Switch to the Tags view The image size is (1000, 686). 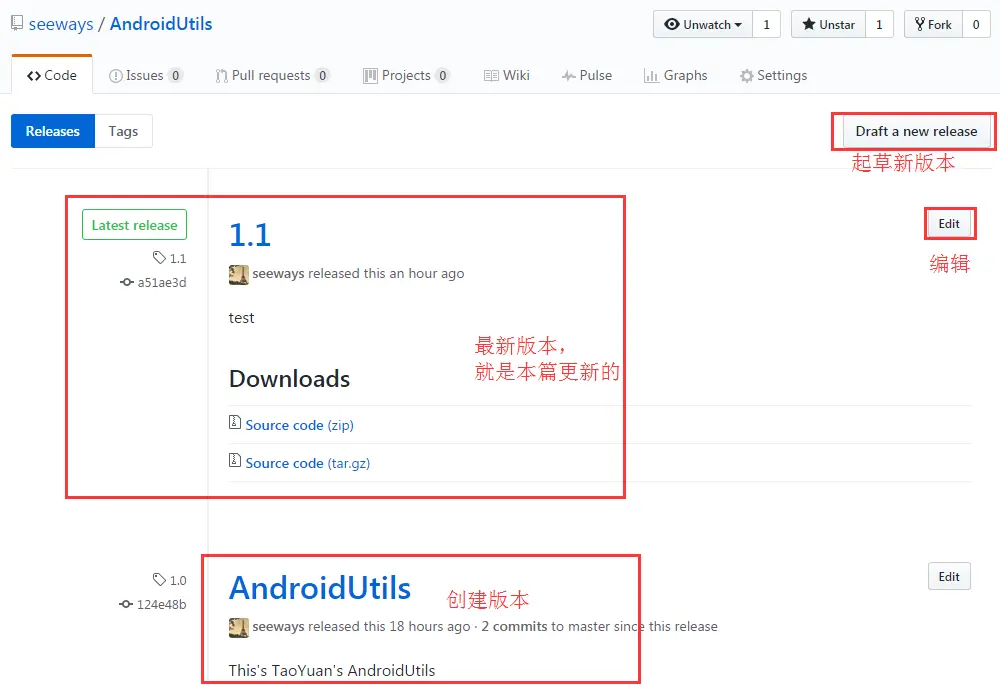coord(123,131)
